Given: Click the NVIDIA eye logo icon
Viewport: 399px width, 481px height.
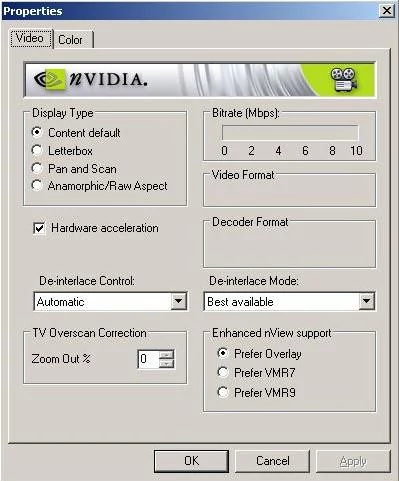Looking at the screenshot, I should 50,79.
